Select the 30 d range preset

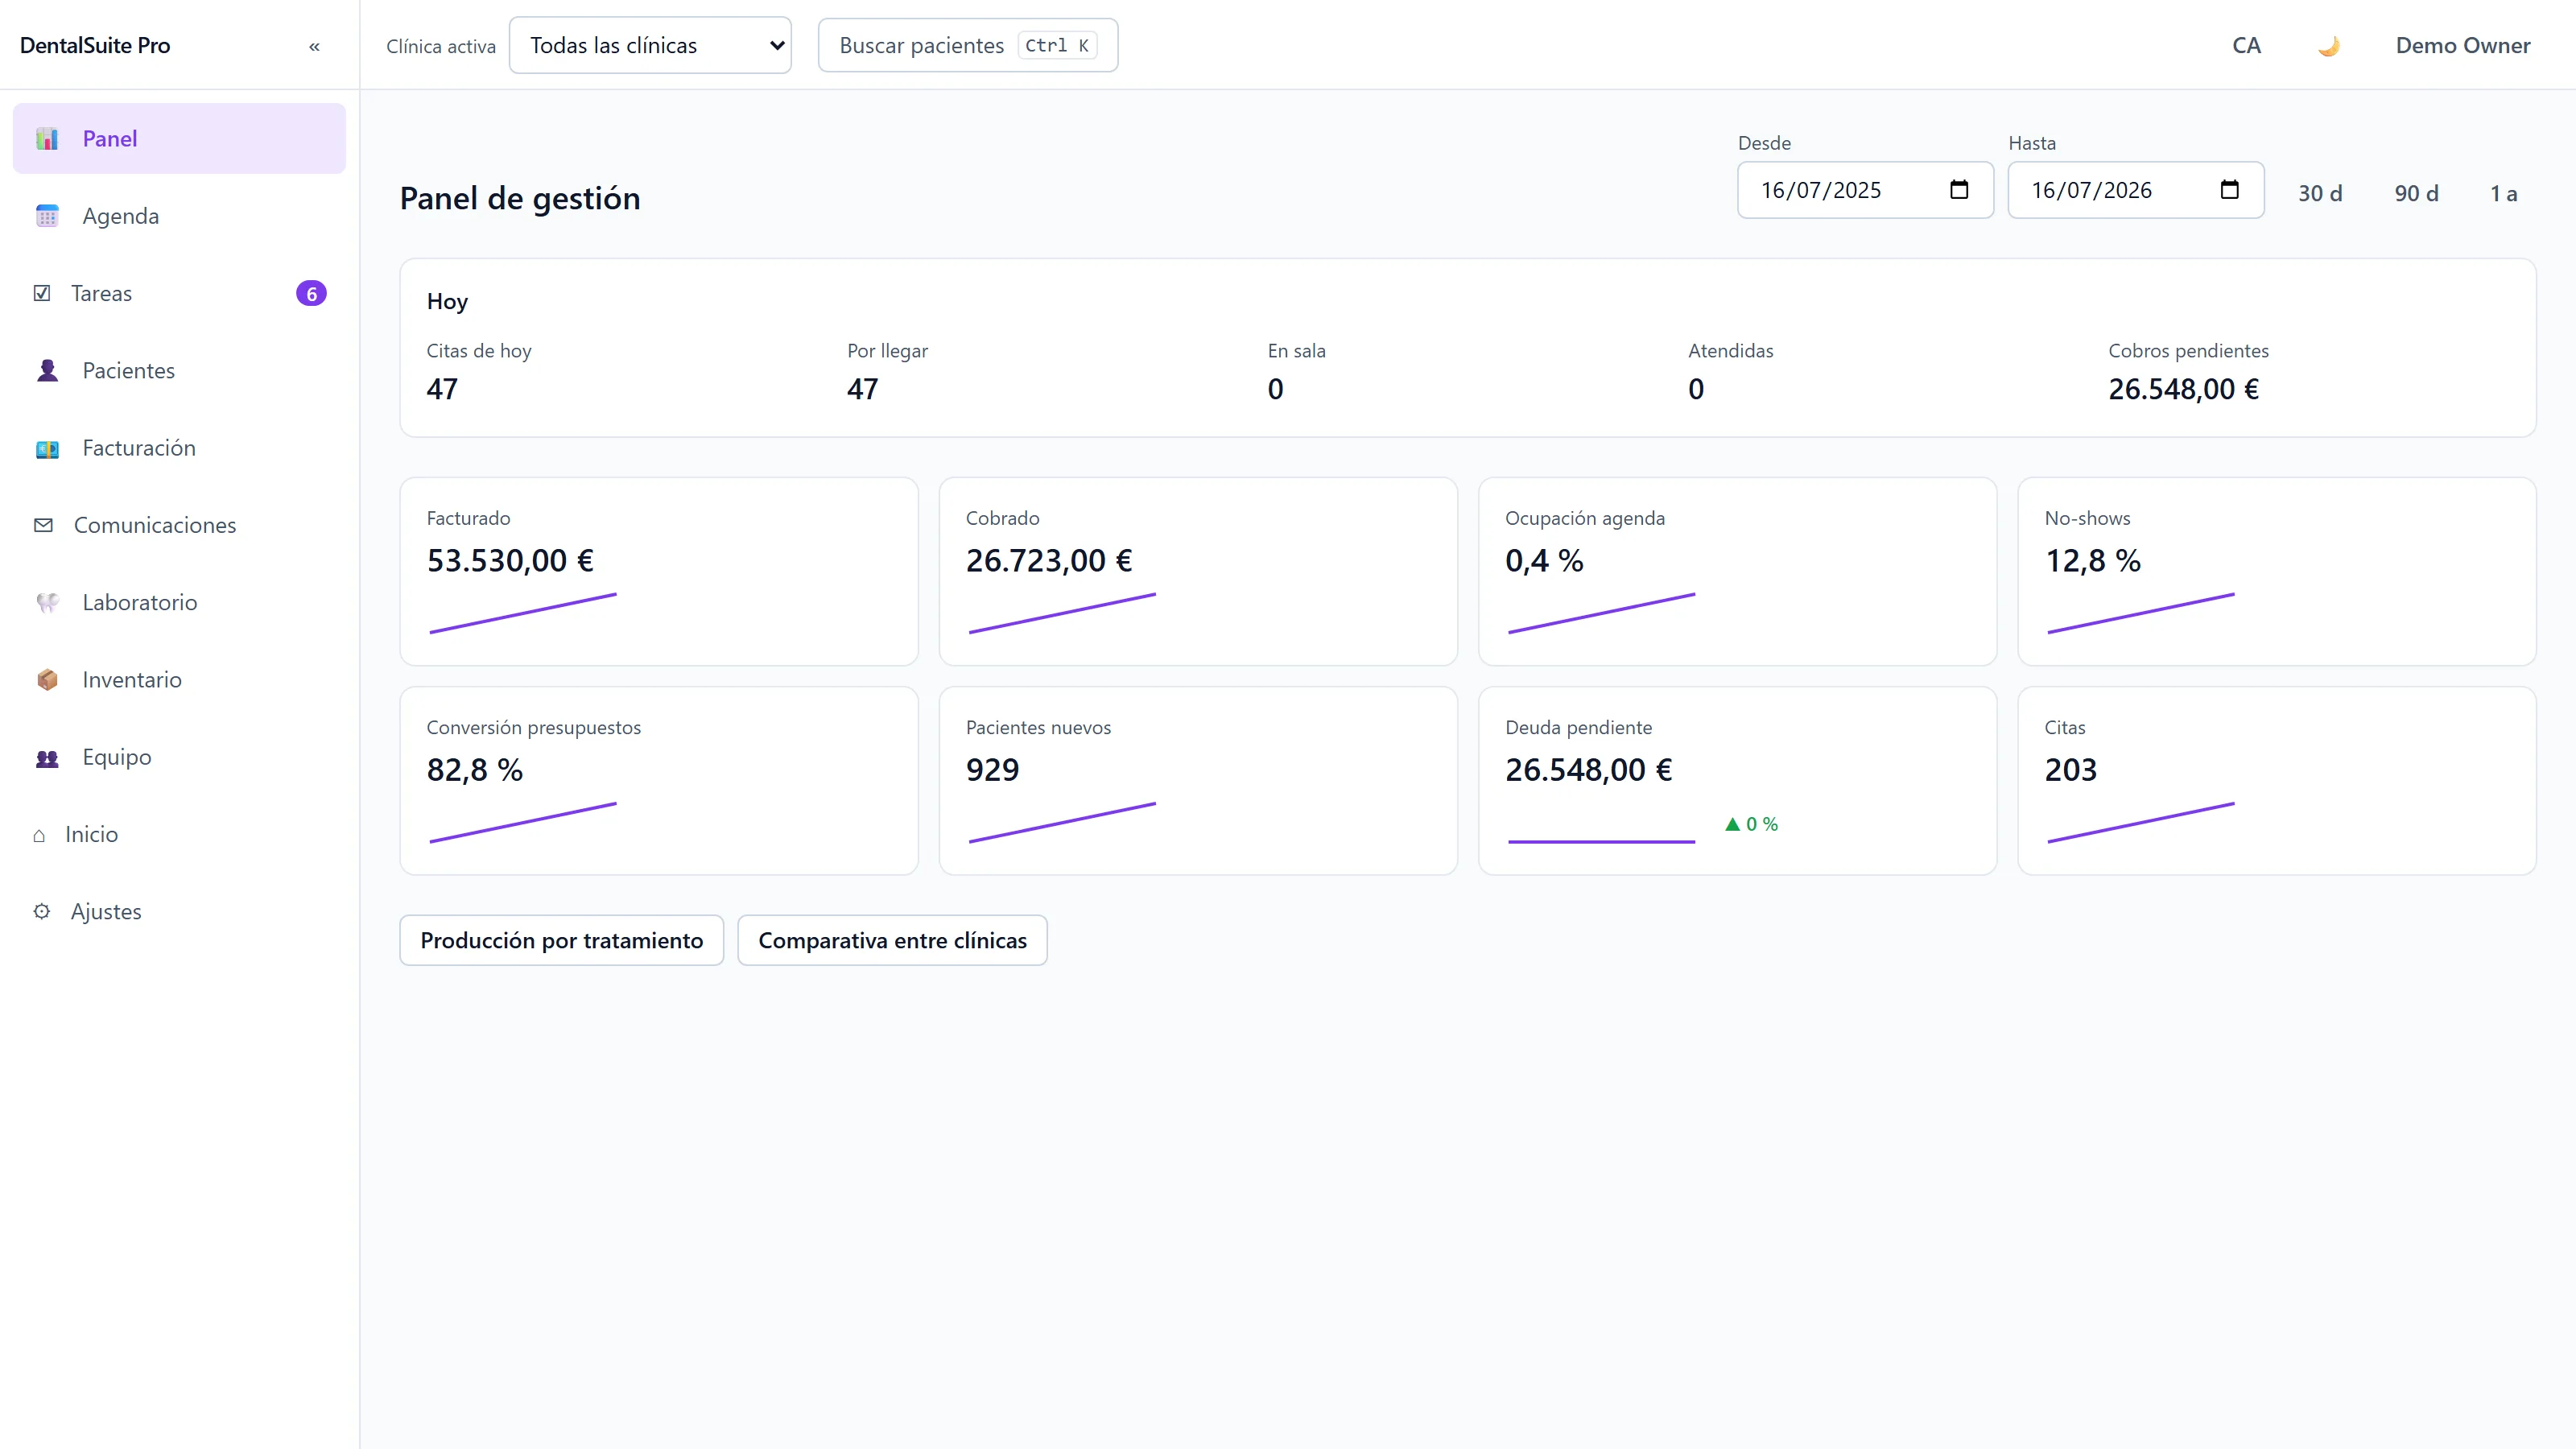(2320, 193)
